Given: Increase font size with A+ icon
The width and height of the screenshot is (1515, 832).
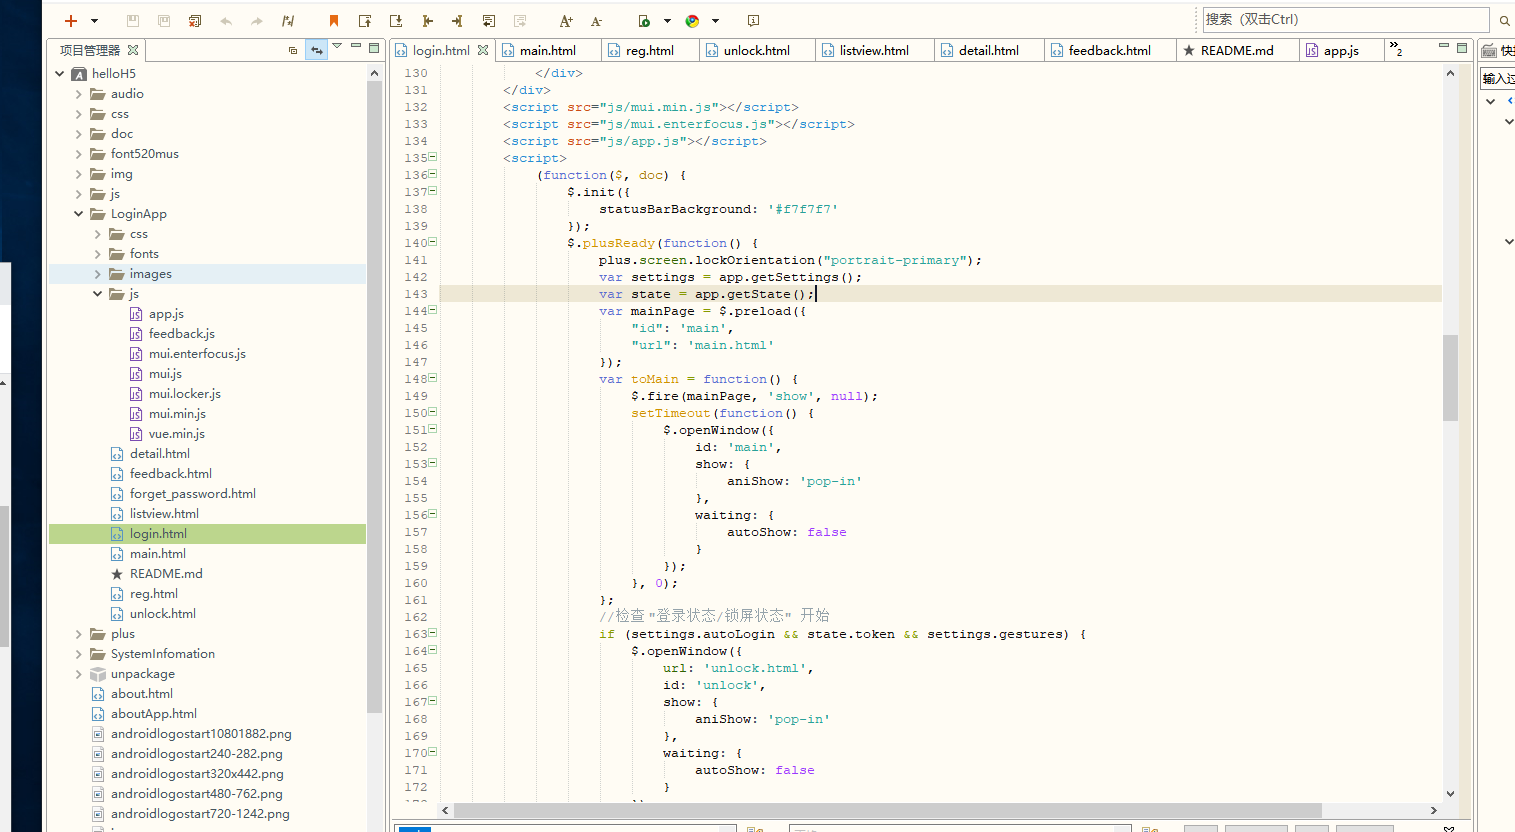Looking at the screenshot, I should pos(566,21).
